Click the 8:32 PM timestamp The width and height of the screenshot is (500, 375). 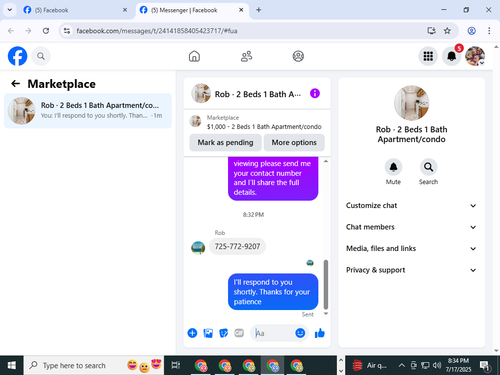[x=253, y=215]
